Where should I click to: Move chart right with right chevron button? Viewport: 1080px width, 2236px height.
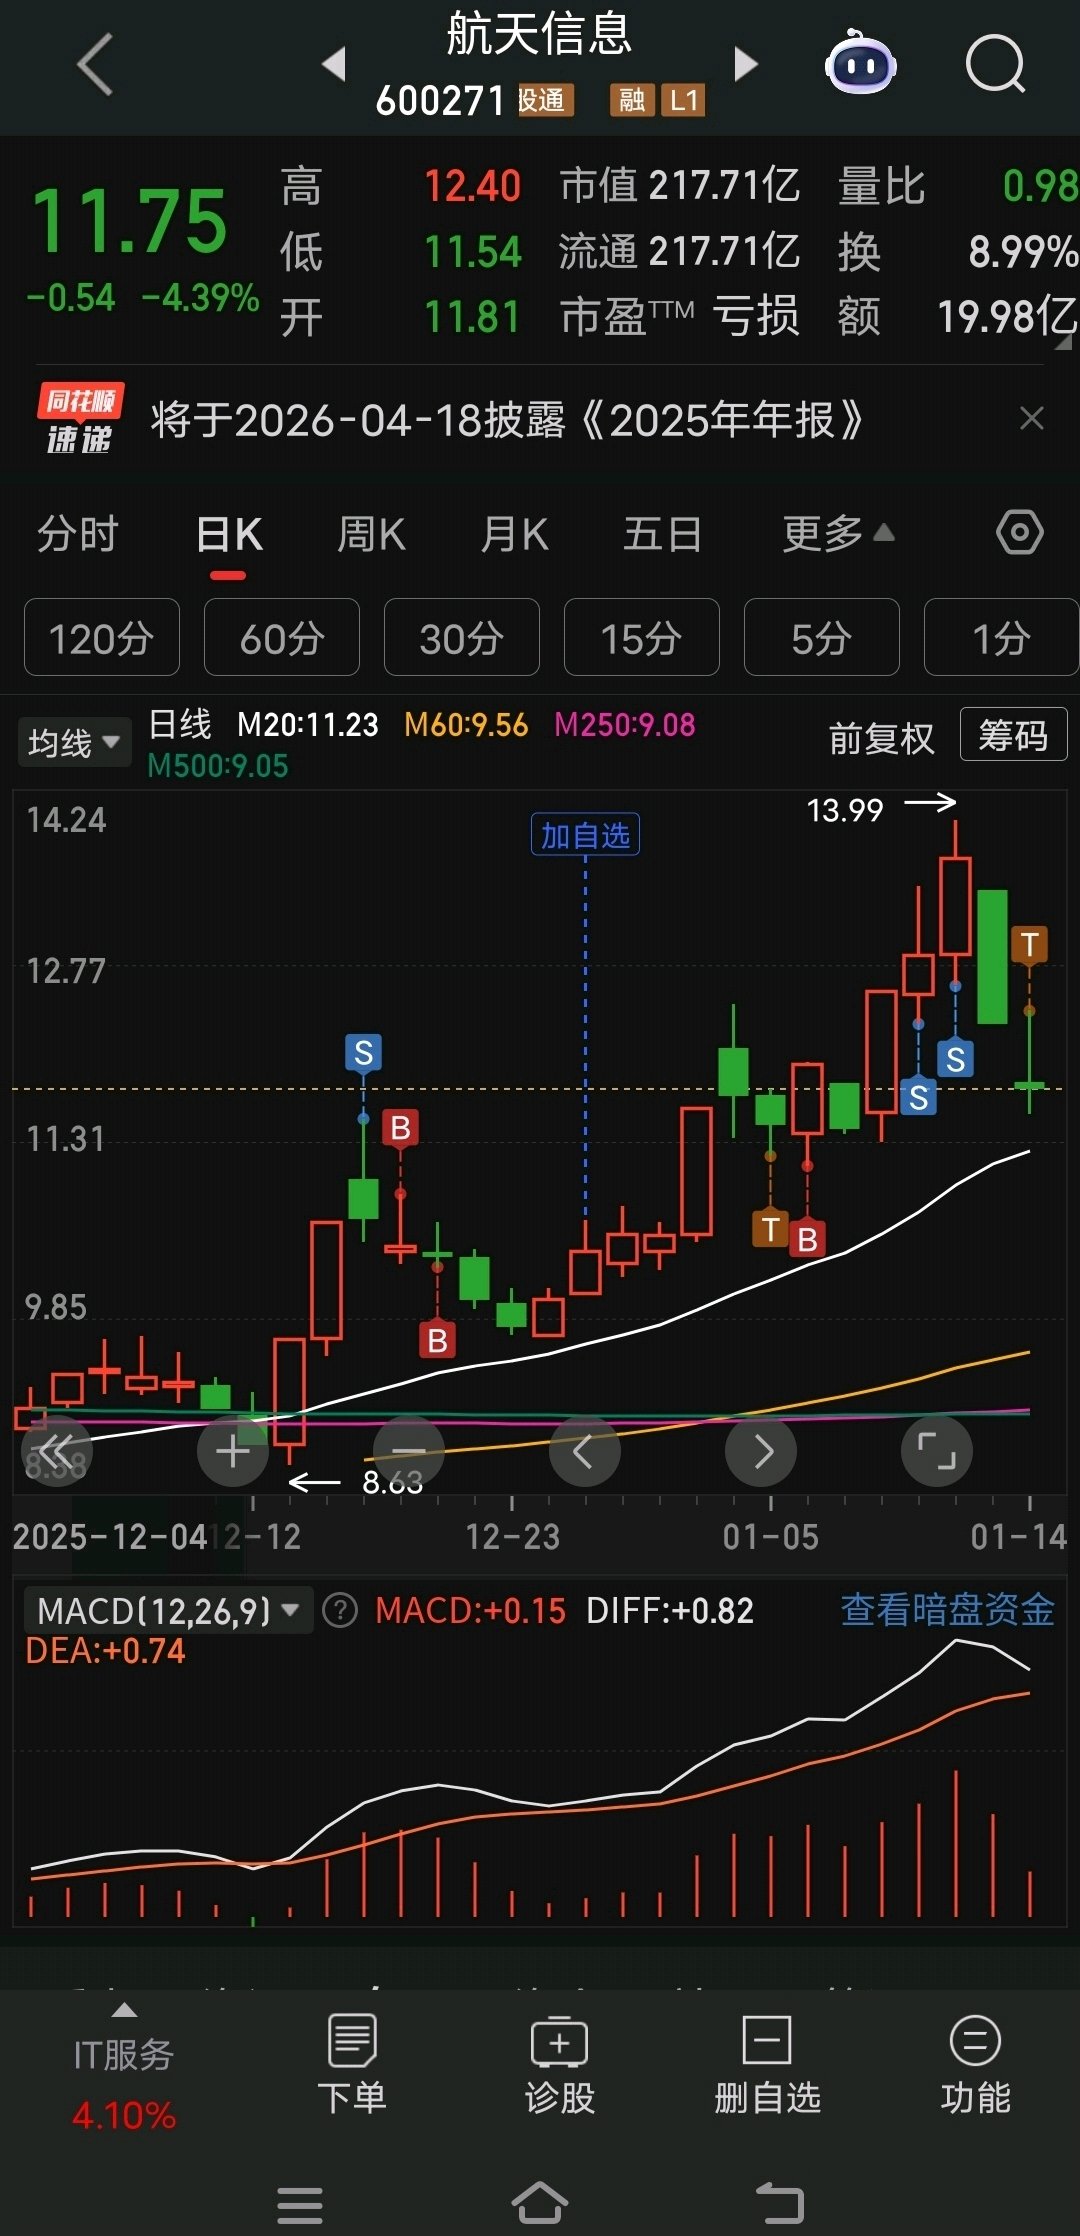(x=761, y=1450)
